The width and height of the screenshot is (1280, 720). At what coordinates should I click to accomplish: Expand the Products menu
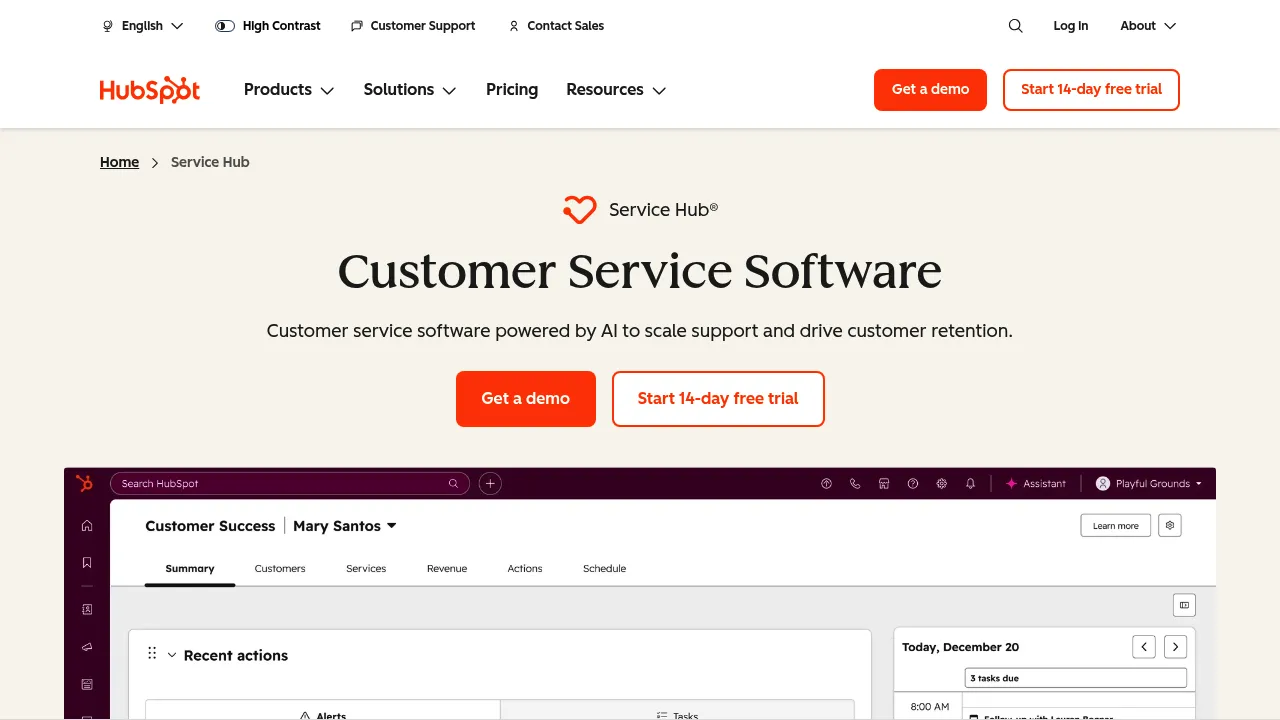tap(289, 90)
